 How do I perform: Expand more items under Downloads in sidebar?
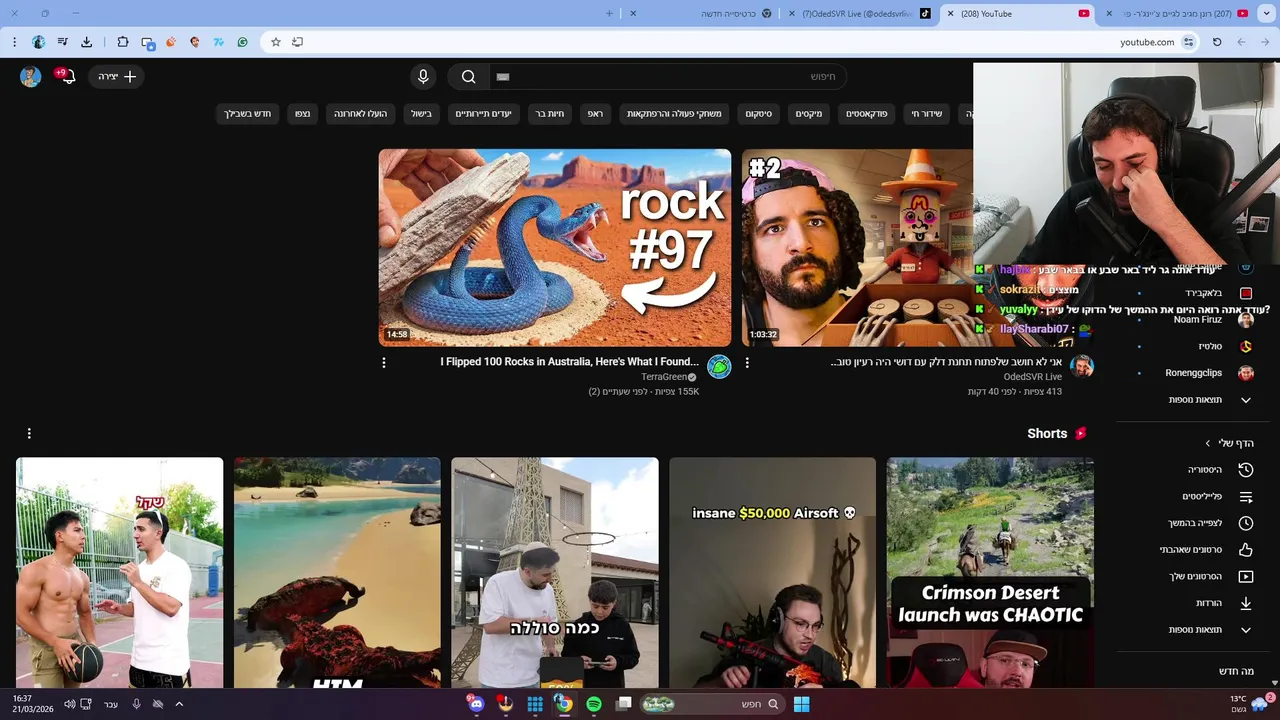(x=1246, y=630)
